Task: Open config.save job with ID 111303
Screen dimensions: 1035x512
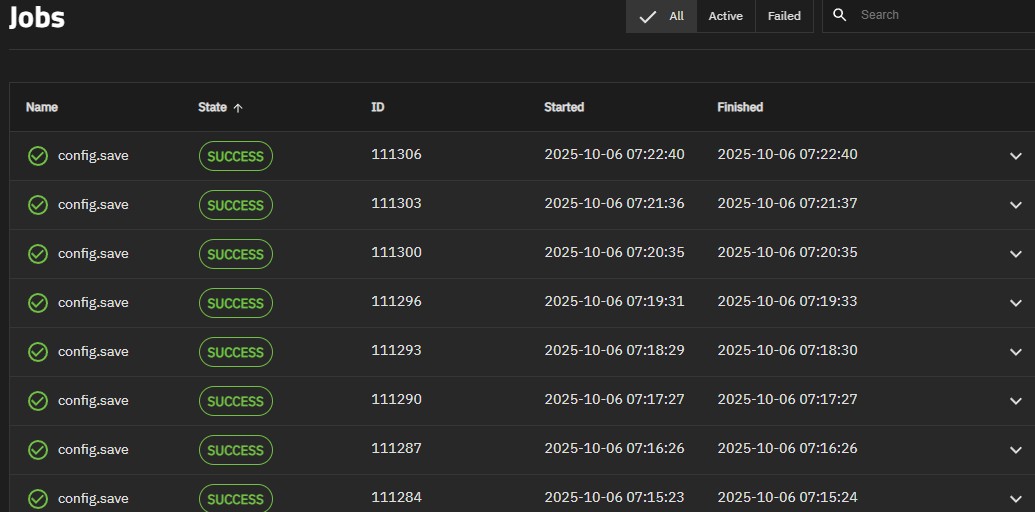Action: tap(93, 205)
